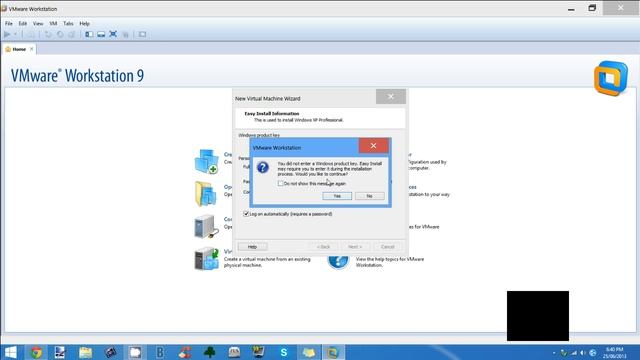Click the Help button in the wizard
The image size is (640, 360).
(252, 247)
